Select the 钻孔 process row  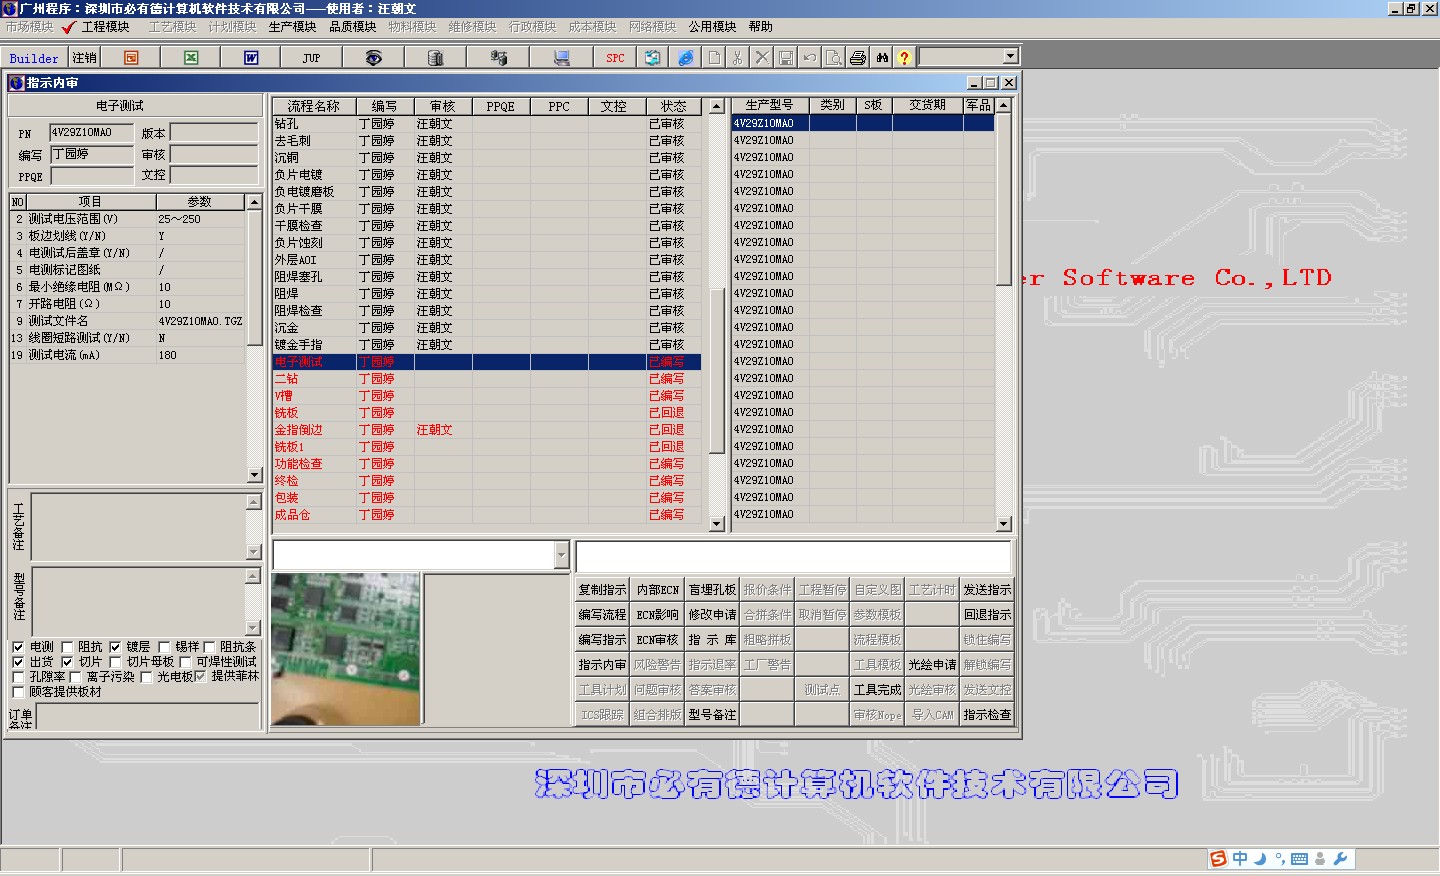coord(486,124)
